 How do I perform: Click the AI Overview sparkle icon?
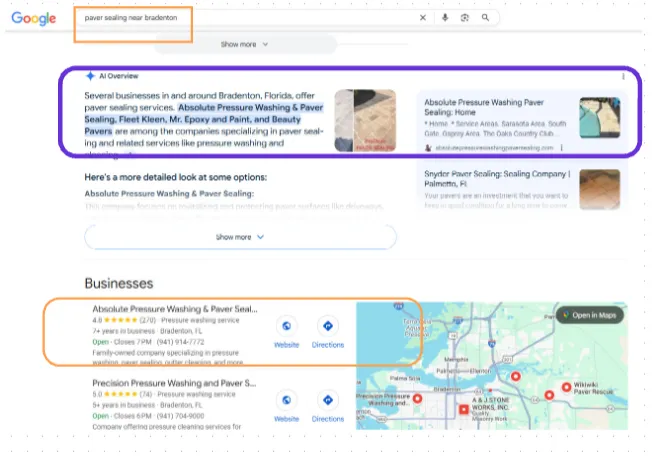click(90, 76)
